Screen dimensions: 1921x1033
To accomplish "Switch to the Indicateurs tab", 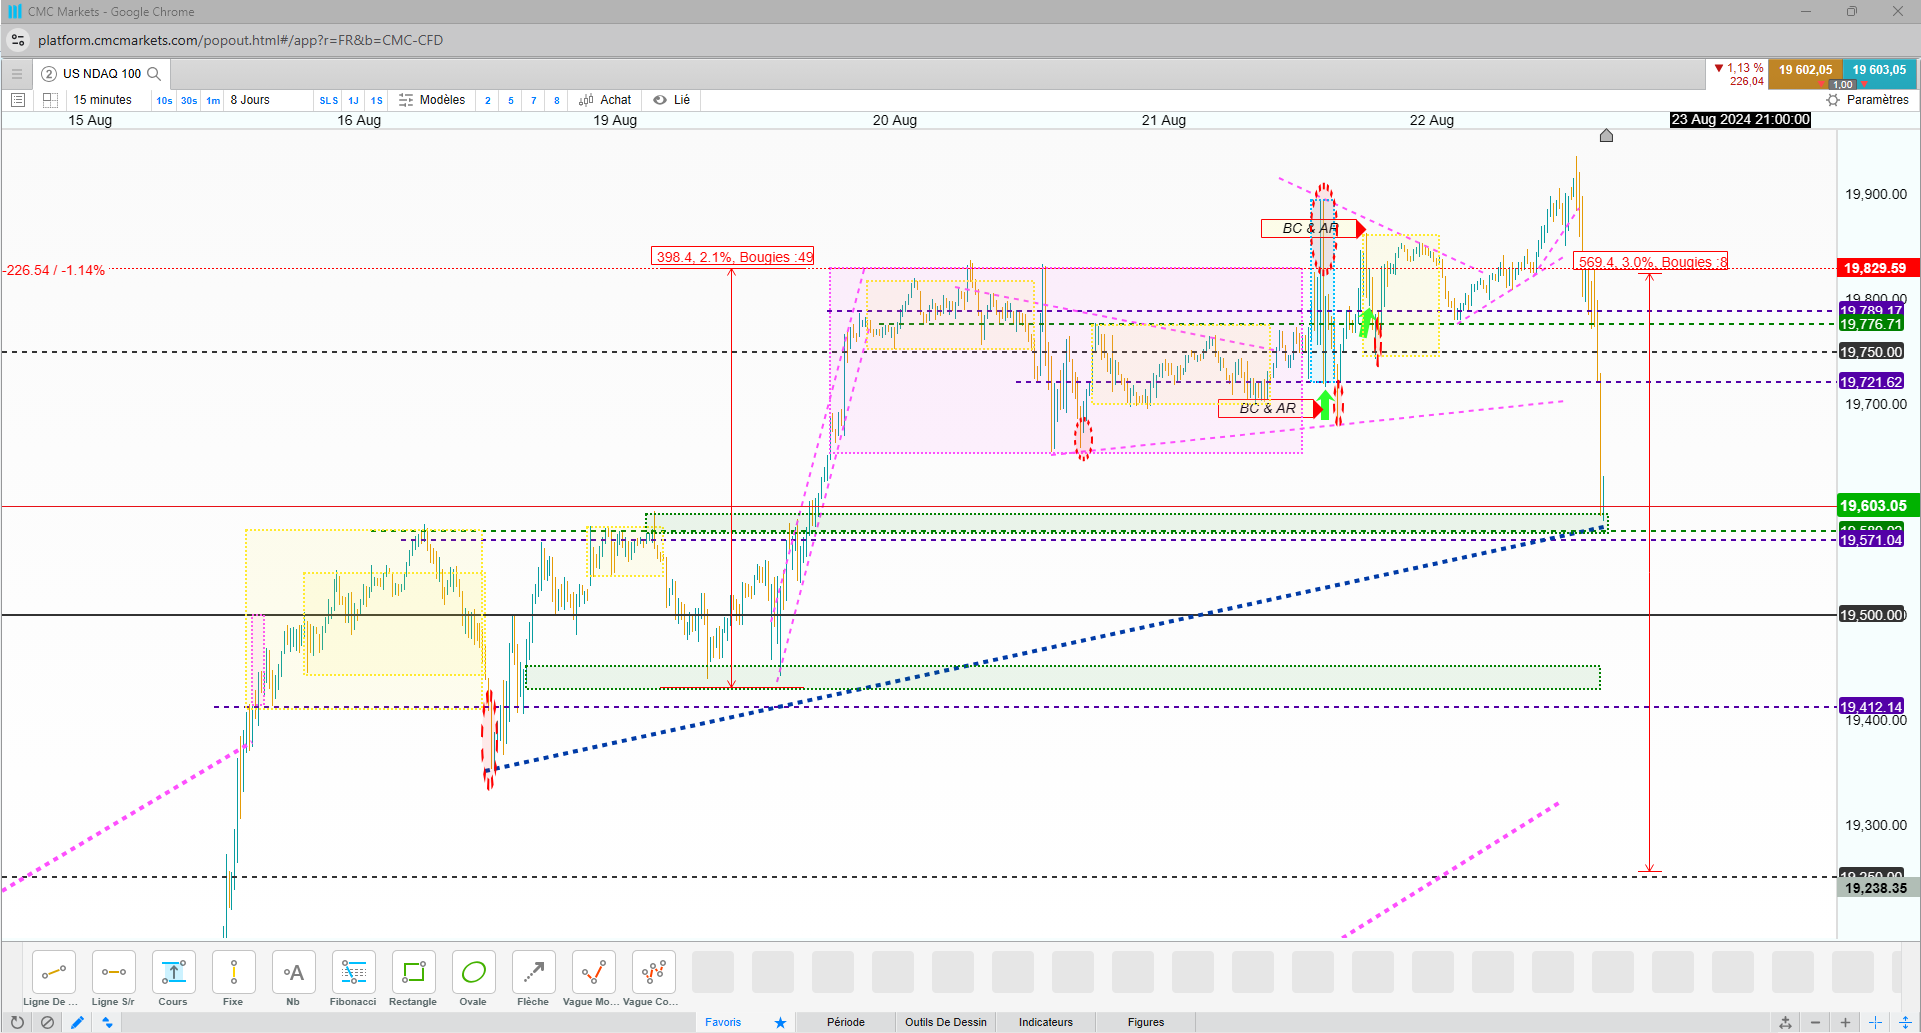I will [1046, 1022].
